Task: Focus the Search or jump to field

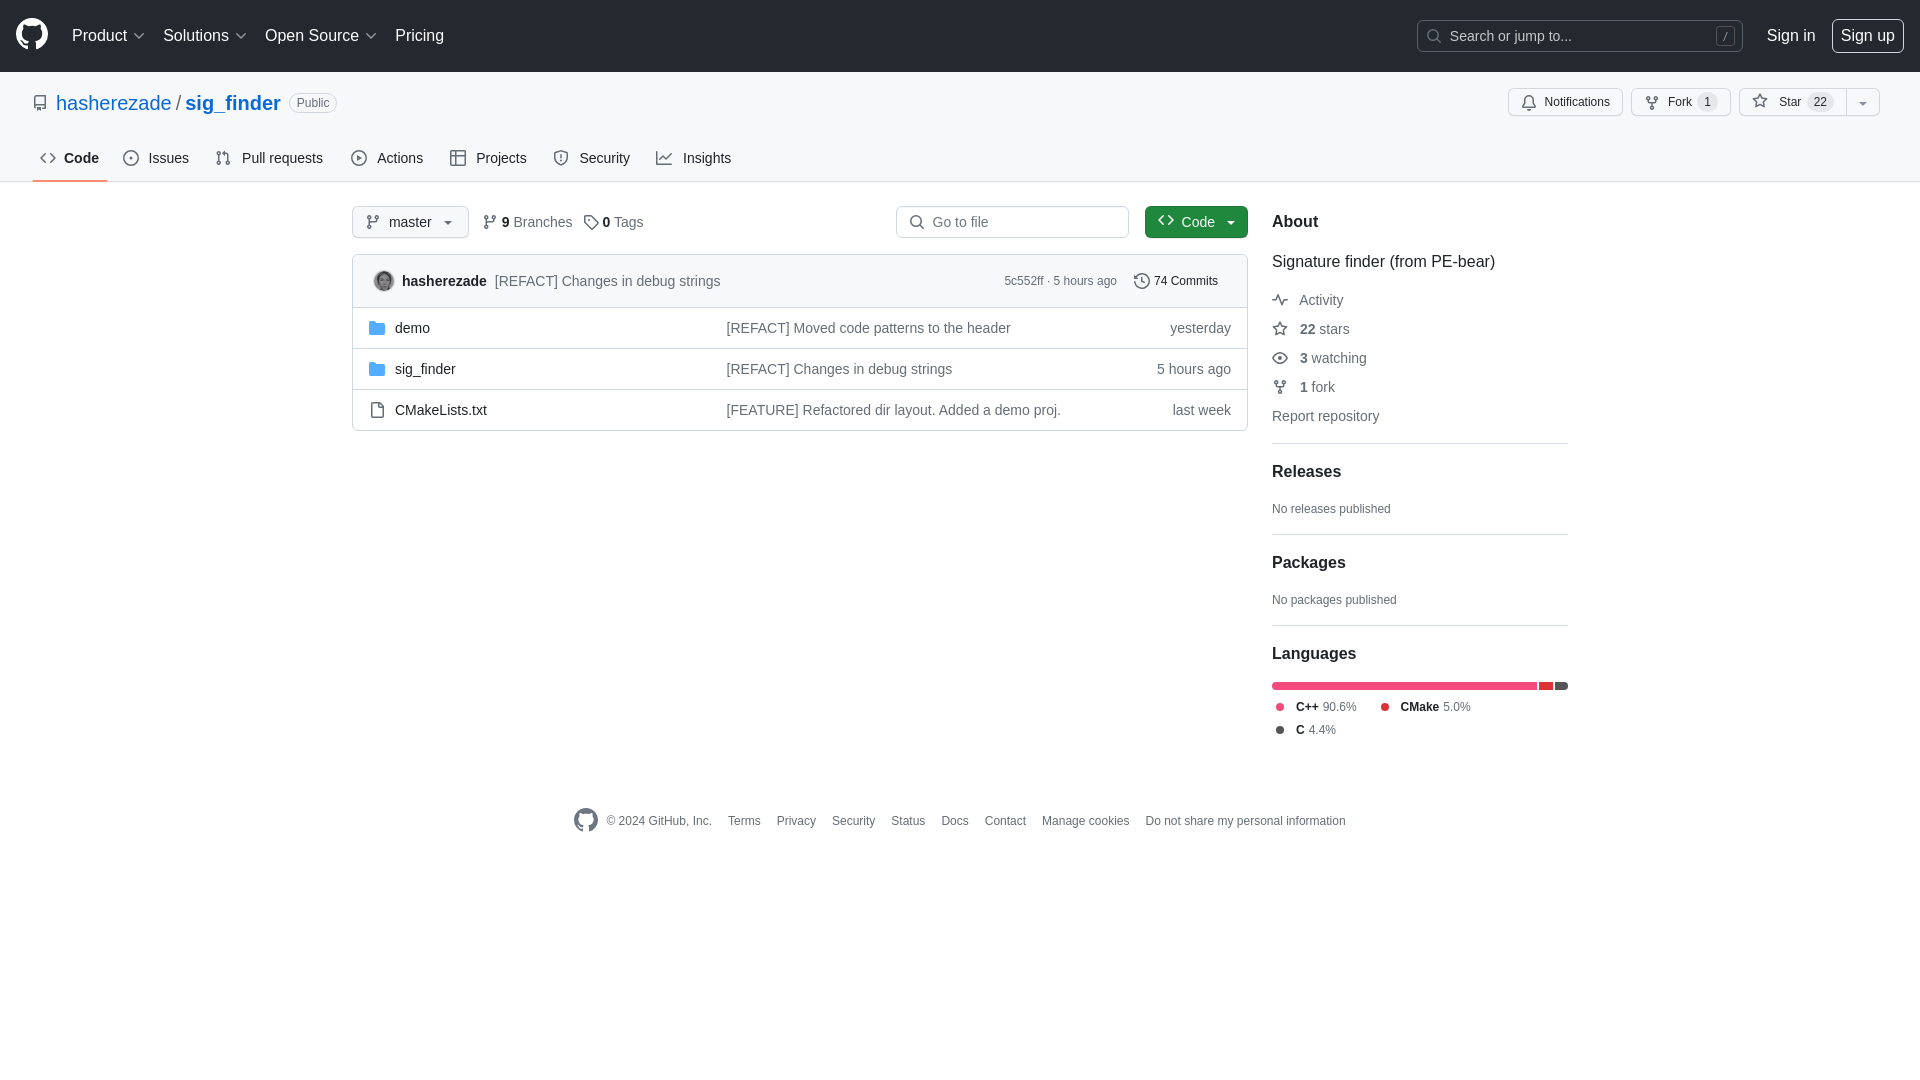Action: click(x=1580, y=36)
